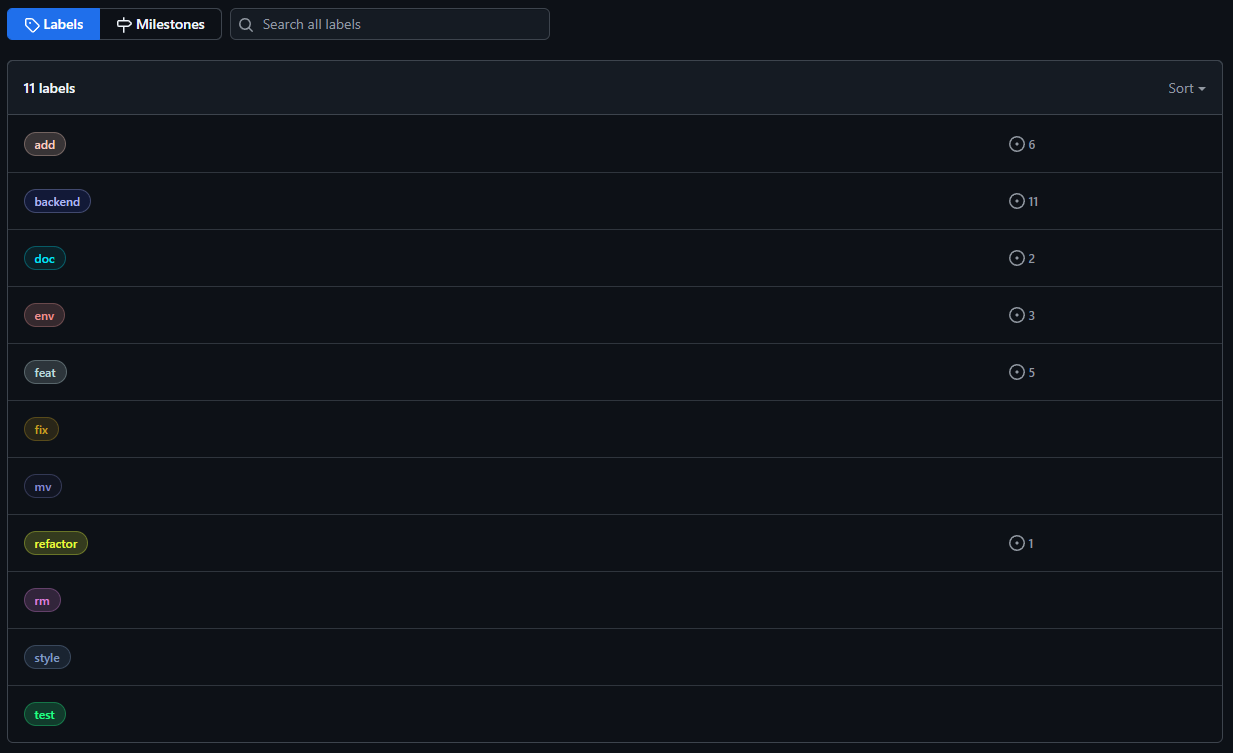Click the issue icon beside the env label
This screenshot has width=1233, height=753.
1015,314
